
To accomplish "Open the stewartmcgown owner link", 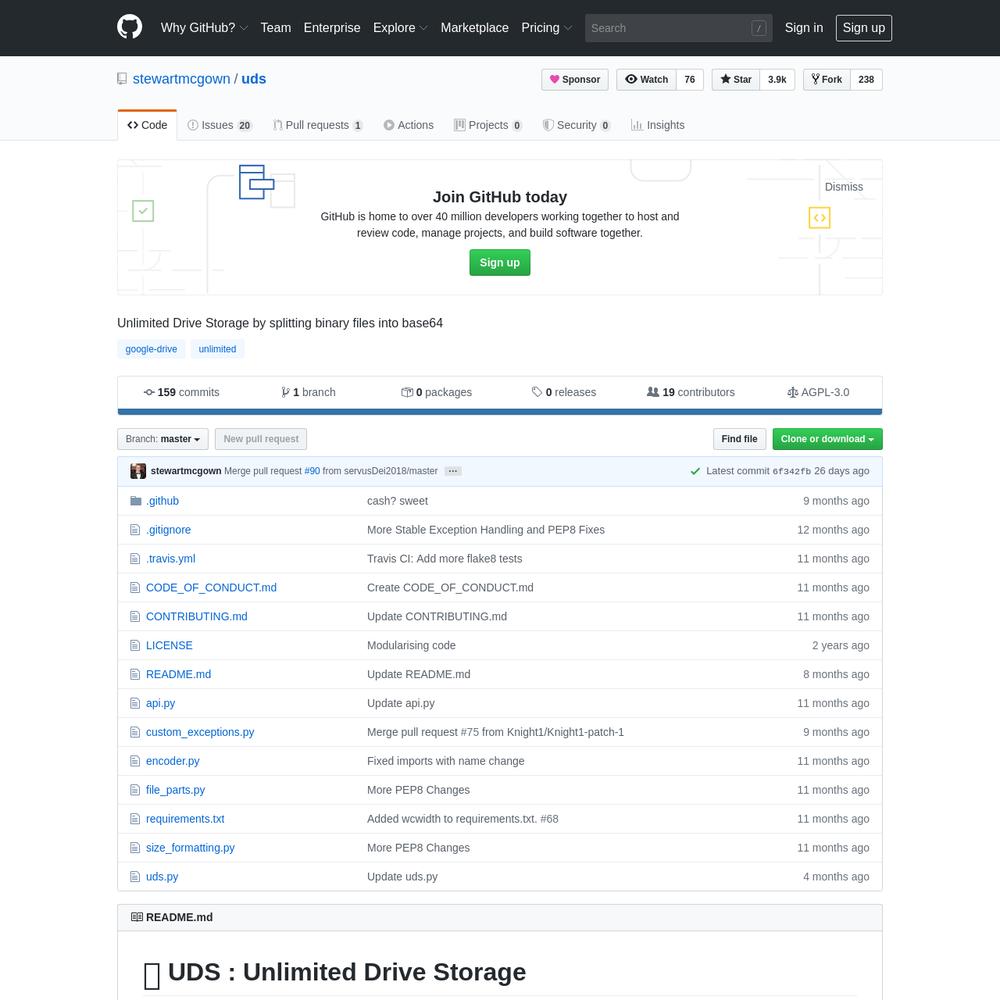I will [181, 79].
